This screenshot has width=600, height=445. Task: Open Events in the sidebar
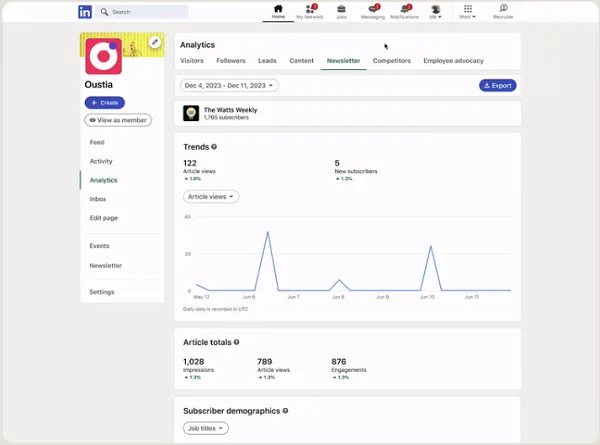coord(99,246)
